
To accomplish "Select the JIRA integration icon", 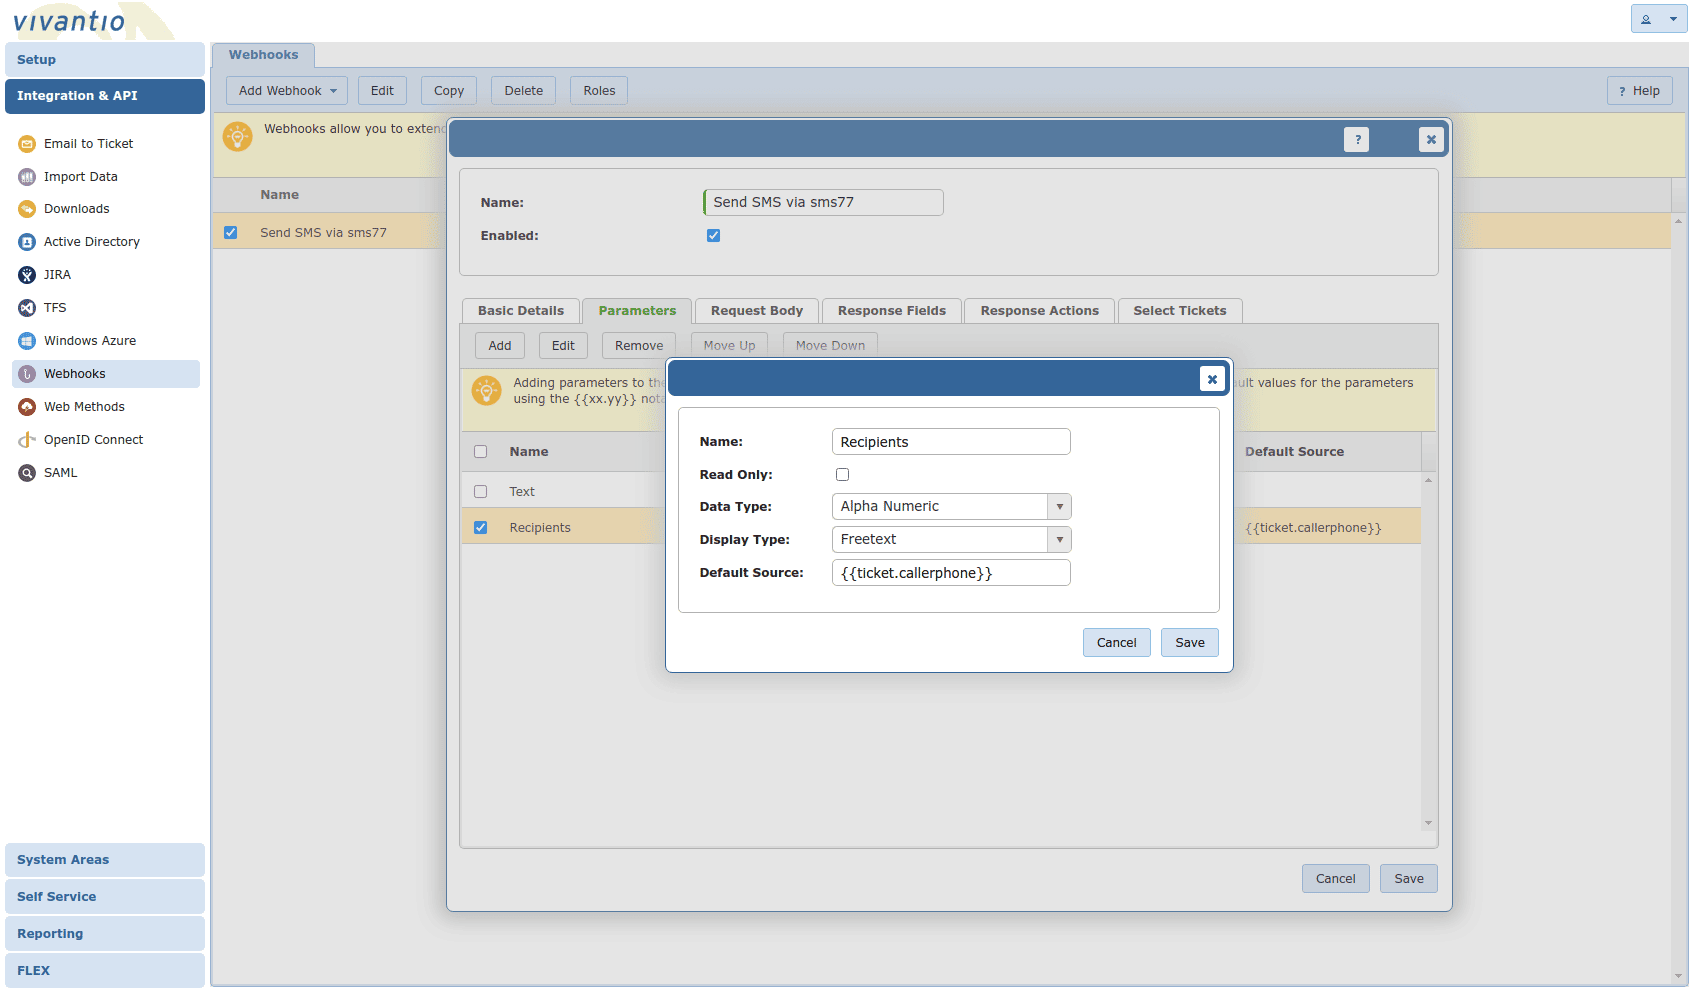I will pos(27,275).
